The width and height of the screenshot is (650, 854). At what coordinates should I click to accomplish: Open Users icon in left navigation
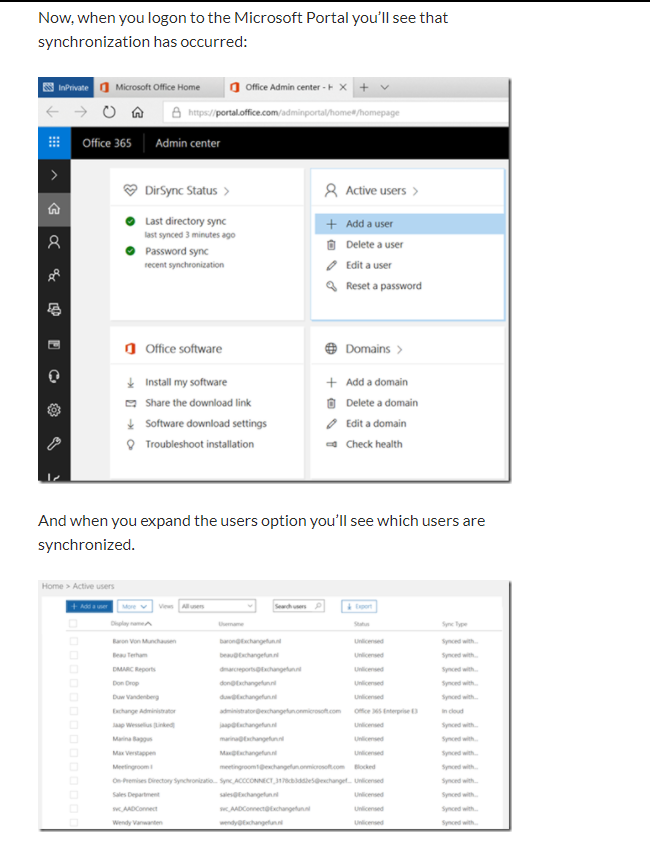point(54,242)
